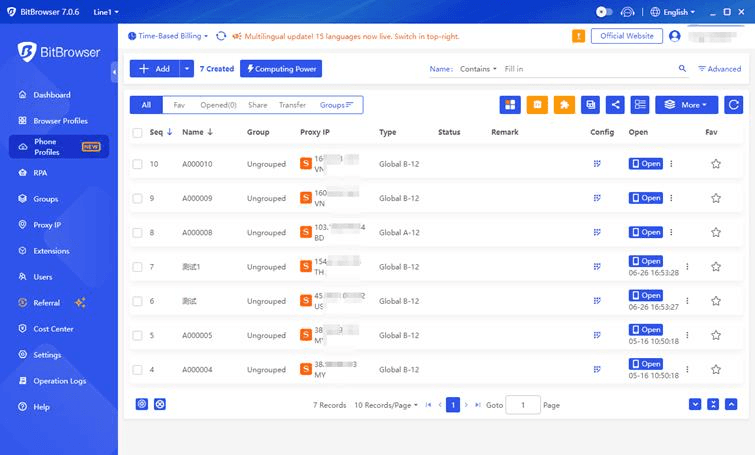The height and width of the screenshot is (455, 755).
Task: Click the three-dot menu for profile A000005
Action: pyautogui.click(x=686, y=335)
